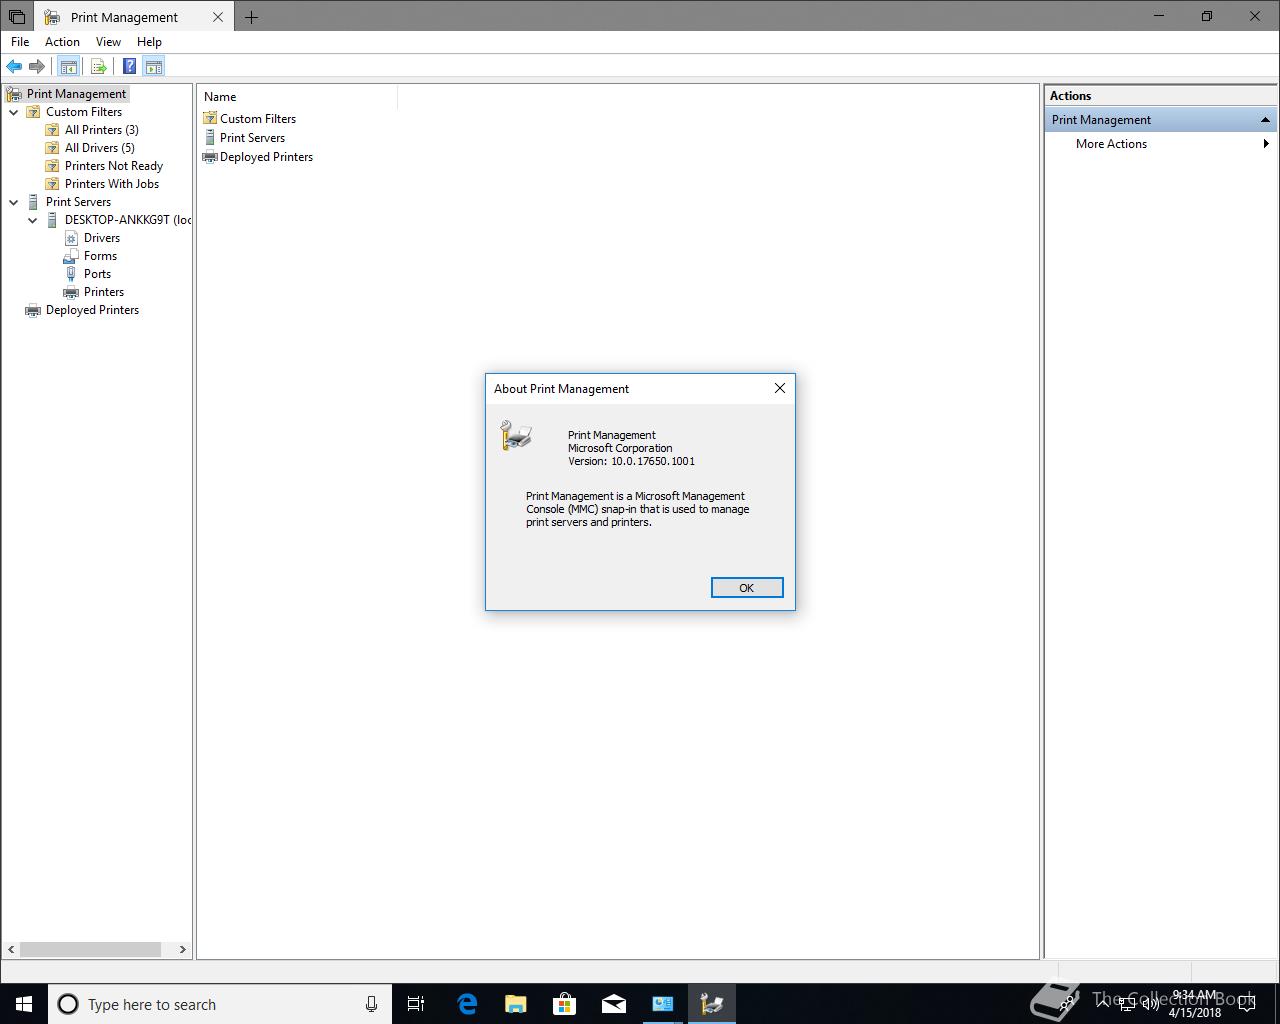Select Print Servers tree node

point(78,202)
